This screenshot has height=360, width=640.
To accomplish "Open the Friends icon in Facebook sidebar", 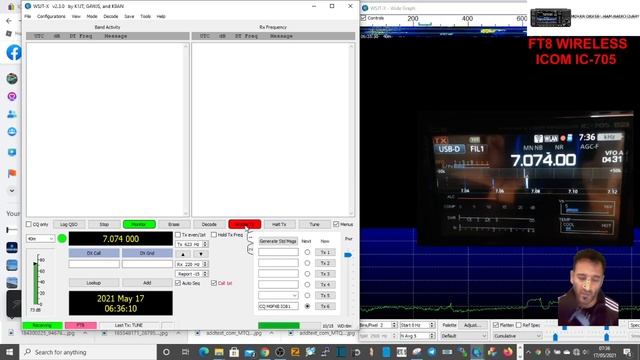I will pos(12,114).
